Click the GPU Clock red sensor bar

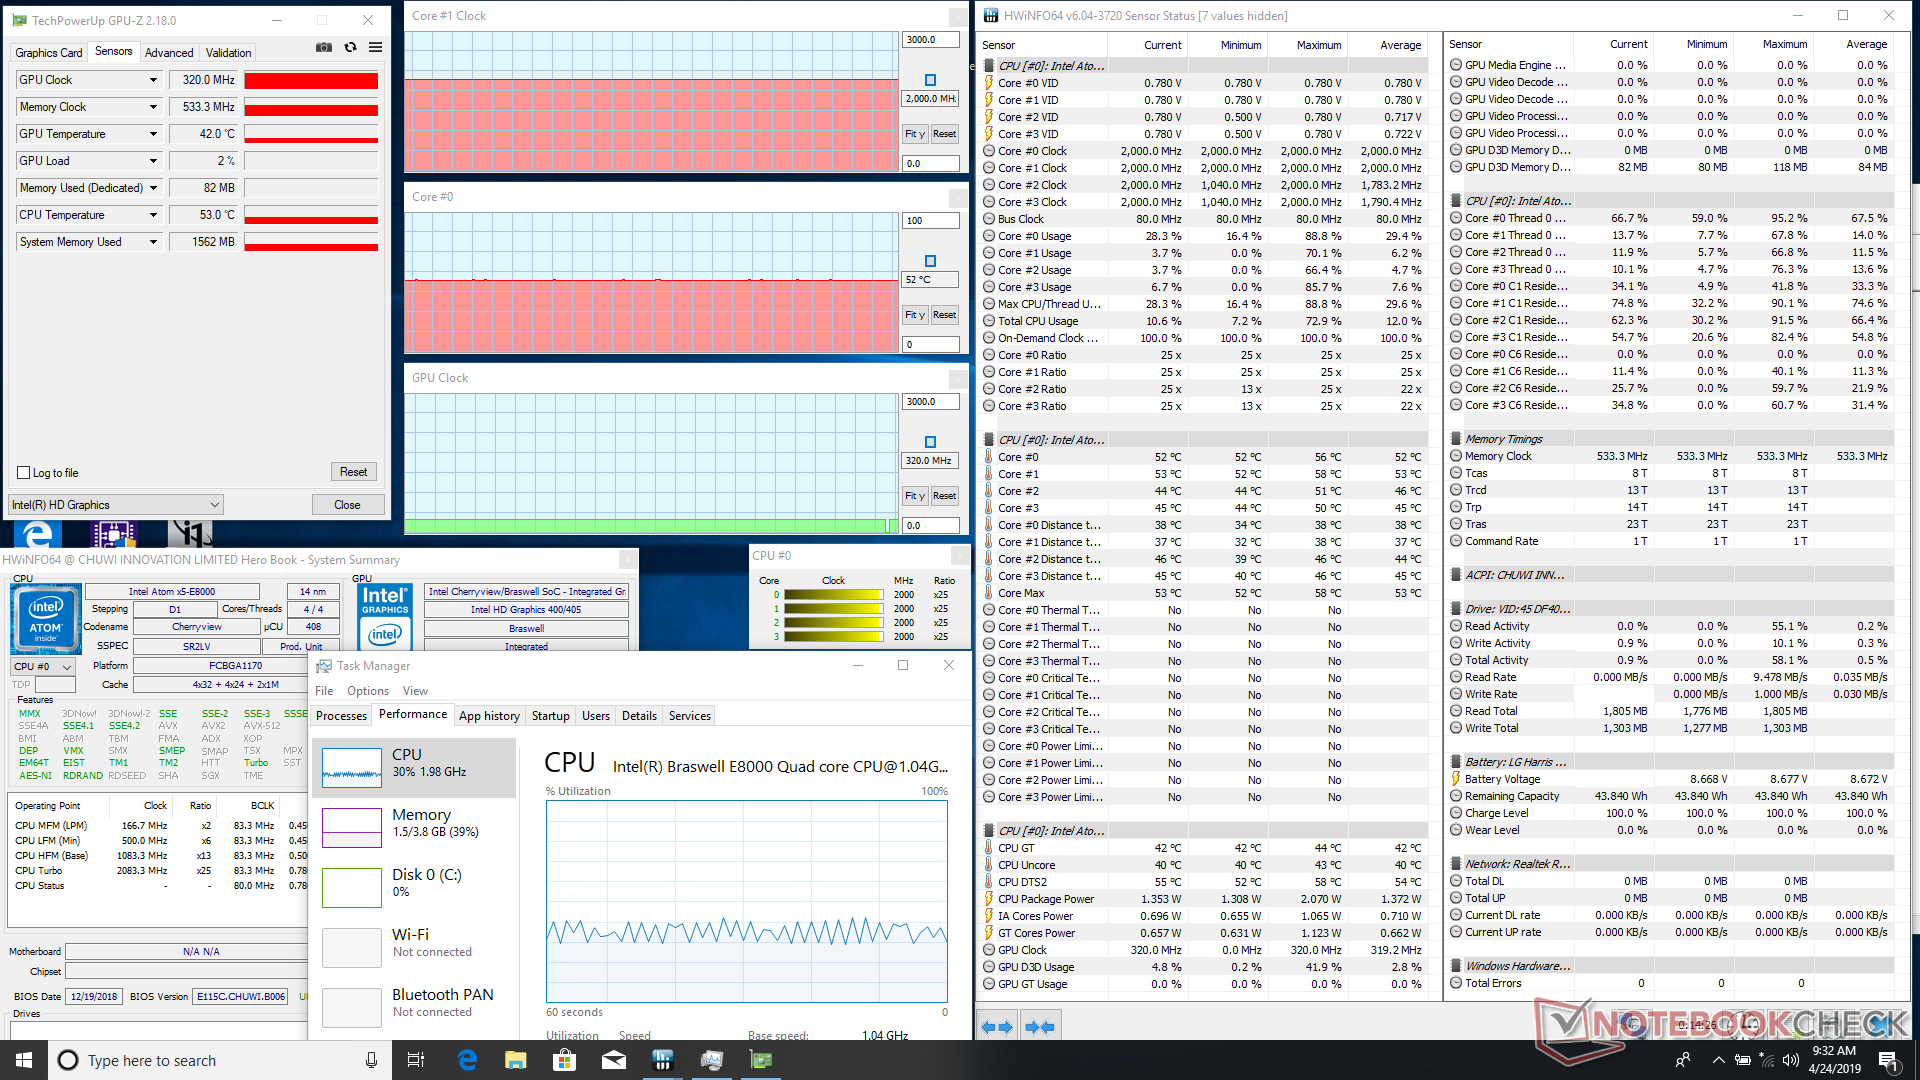tap(311, 81)
